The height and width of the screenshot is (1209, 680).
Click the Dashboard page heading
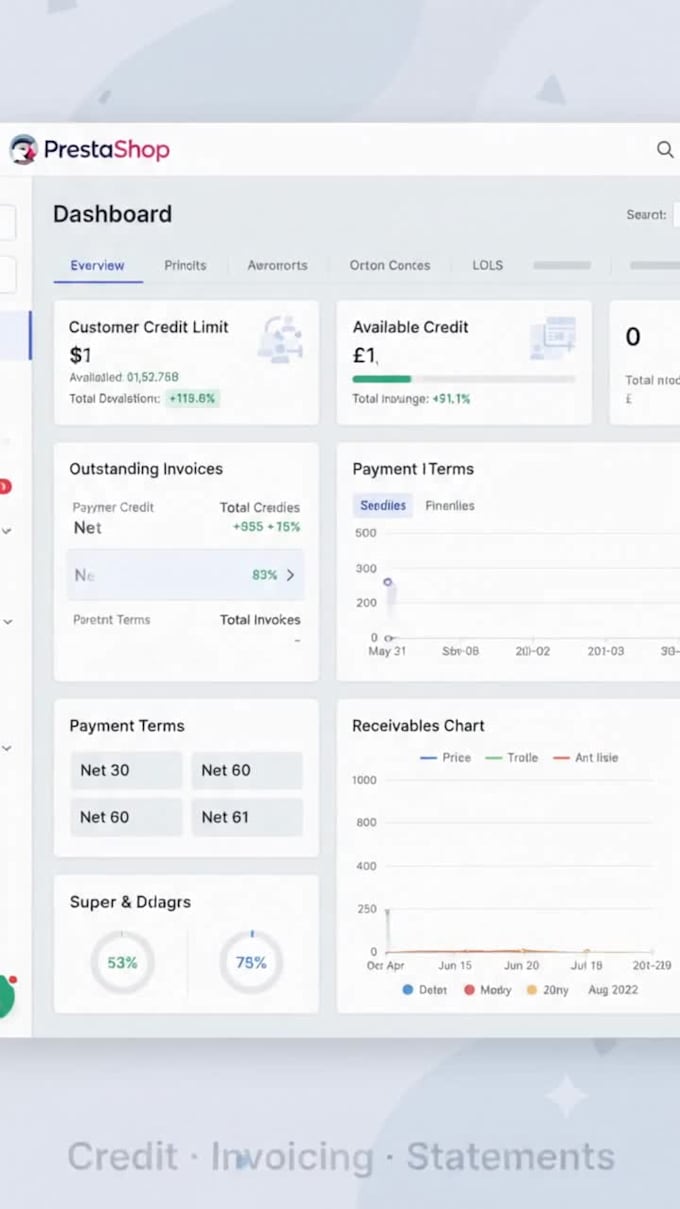tap(112, 214)
